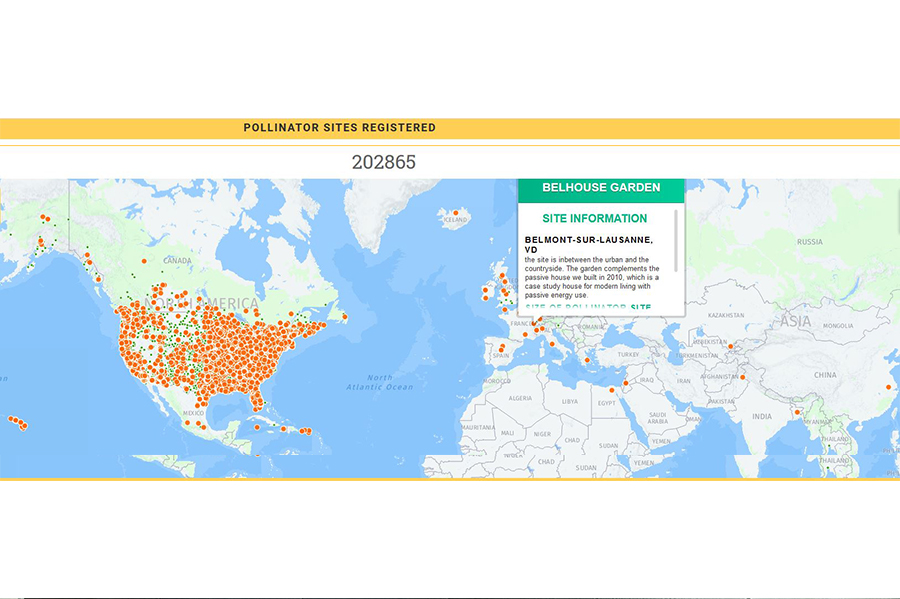Open the orange marker on England's south coast

click(505, 310)
